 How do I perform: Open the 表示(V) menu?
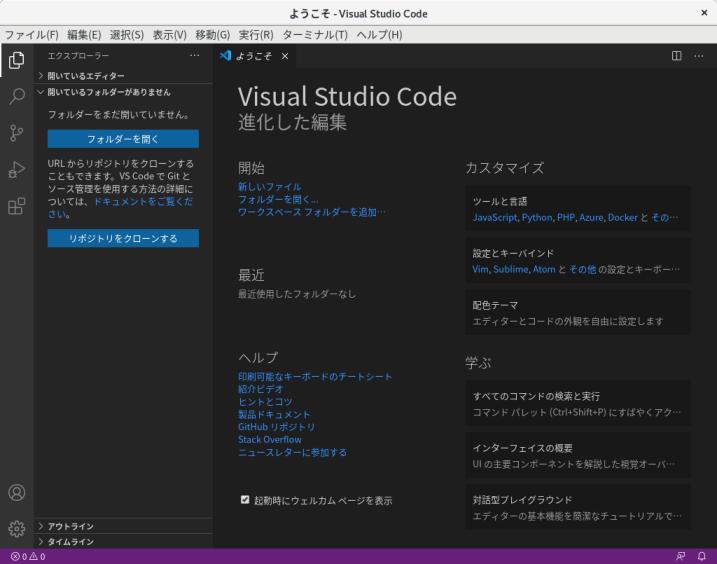click(x=170, y=35)
